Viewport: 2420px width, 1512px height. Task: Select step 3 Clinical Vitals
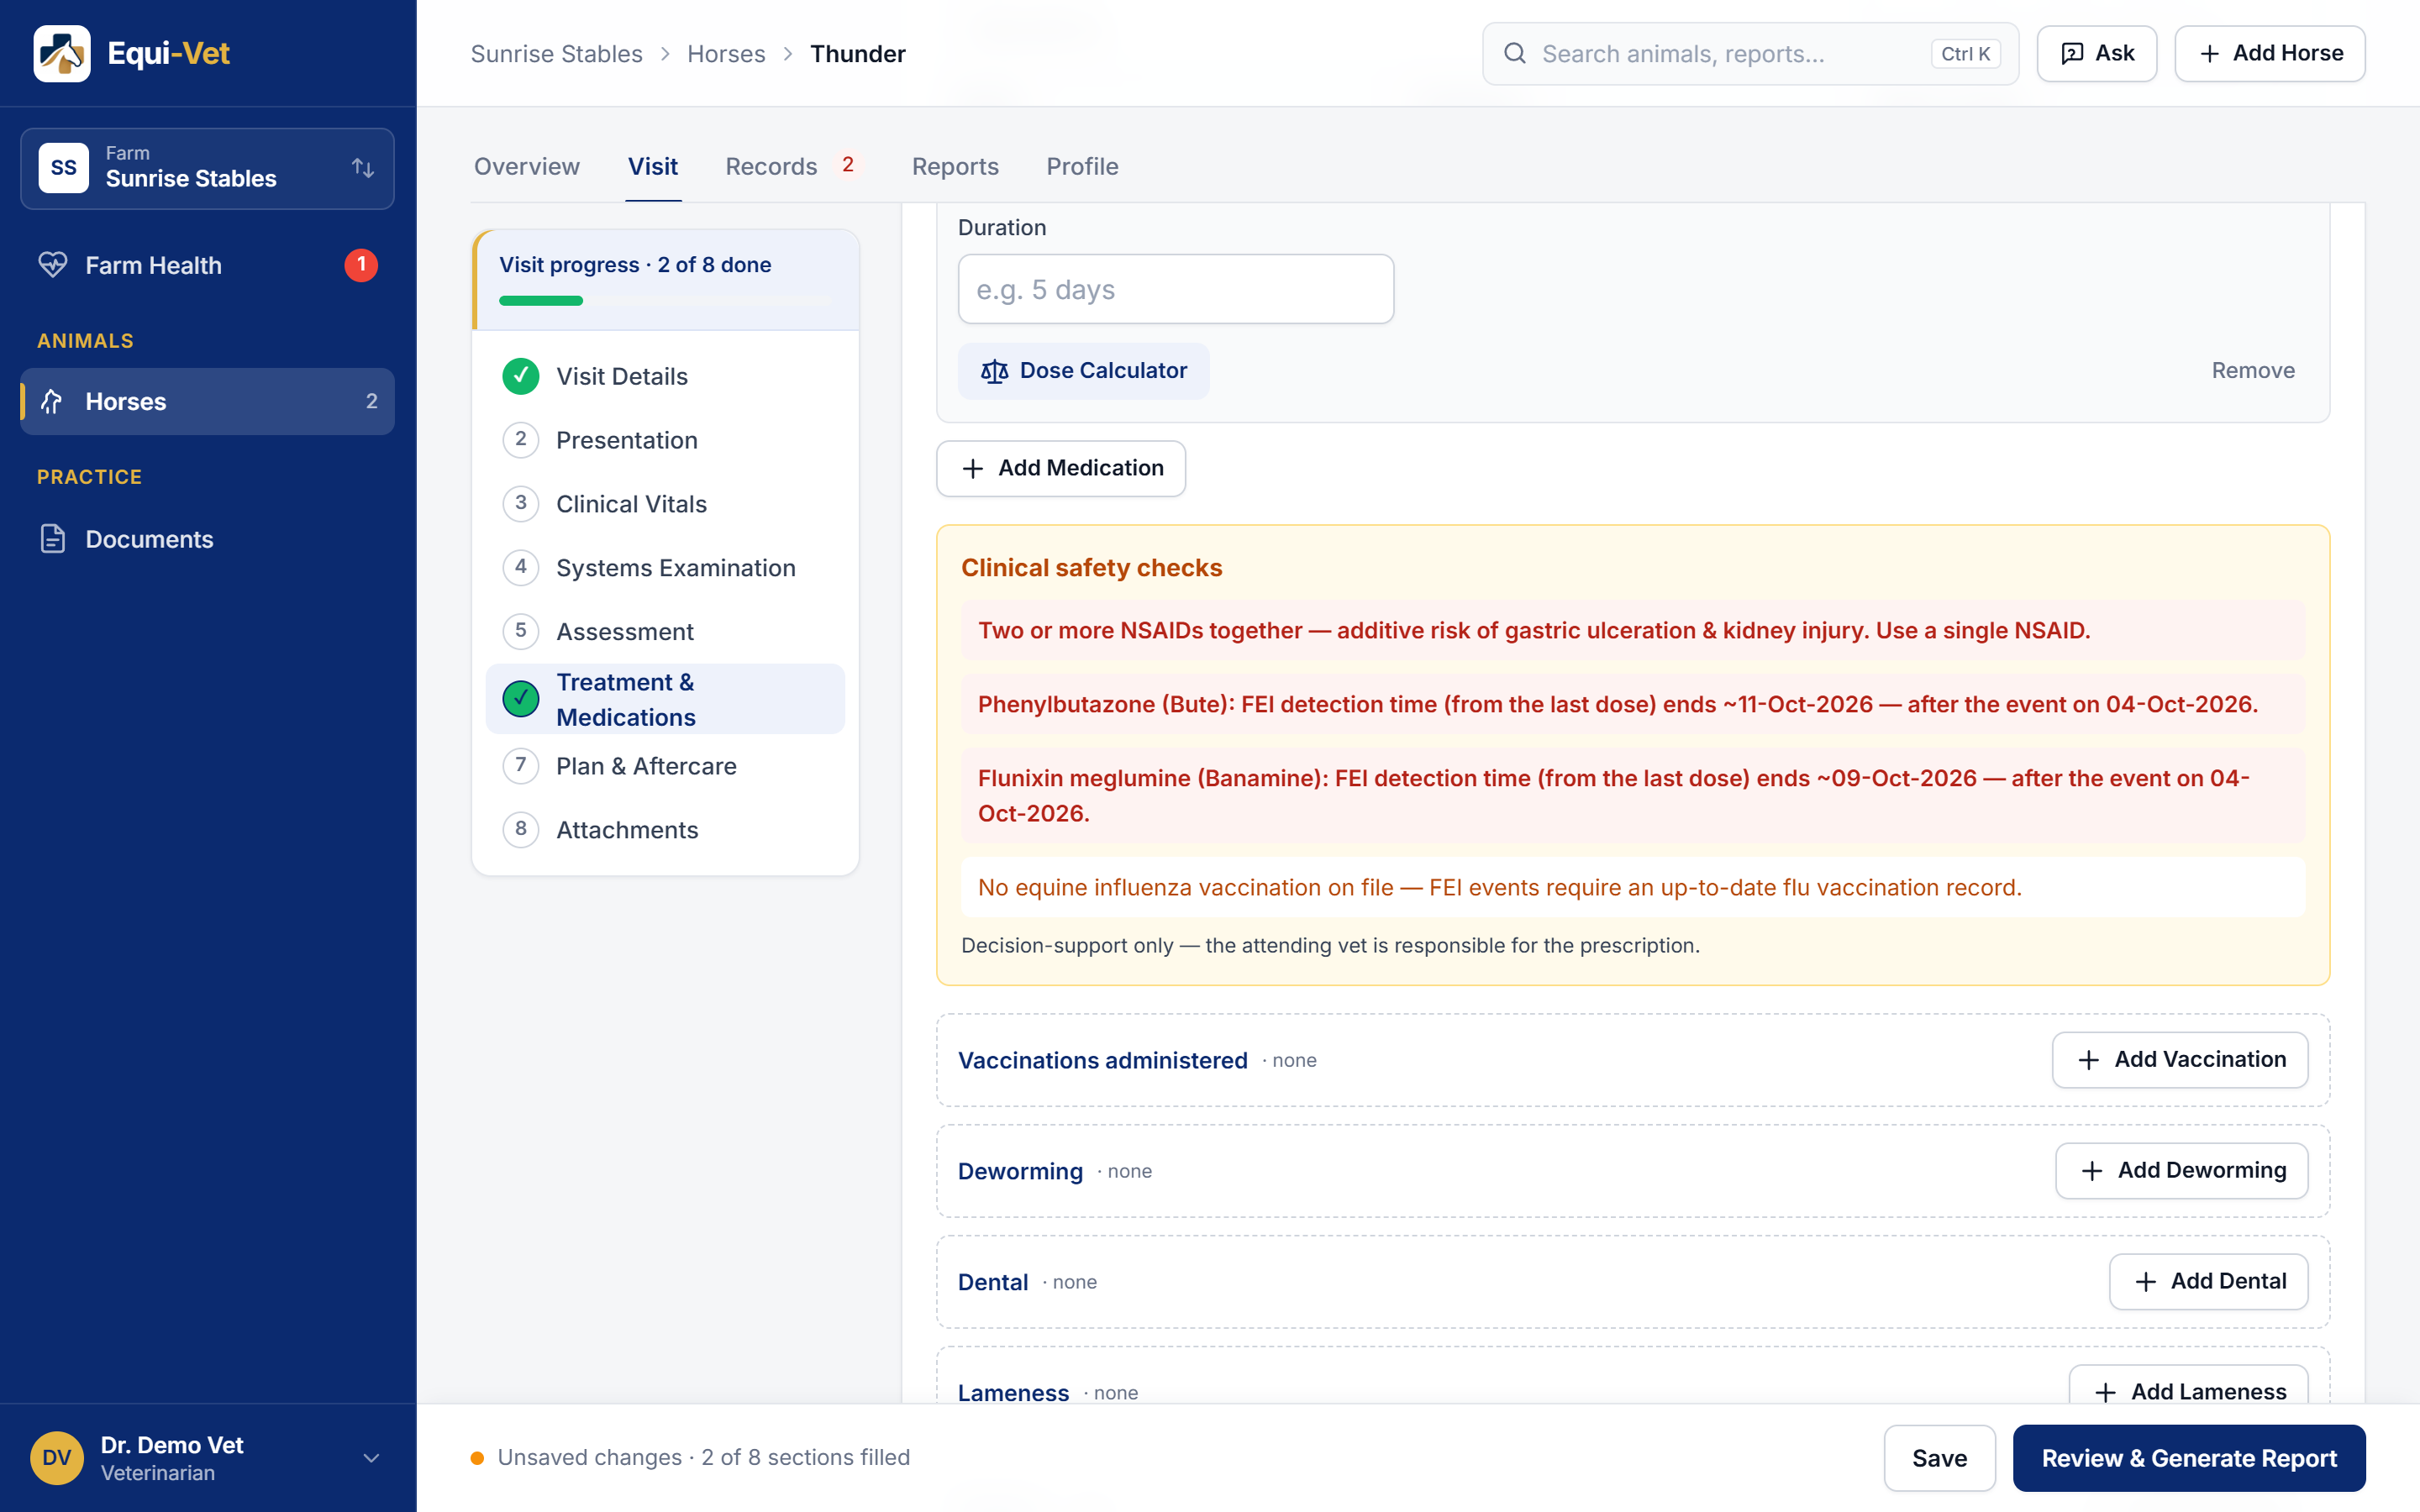pos(665,504)
